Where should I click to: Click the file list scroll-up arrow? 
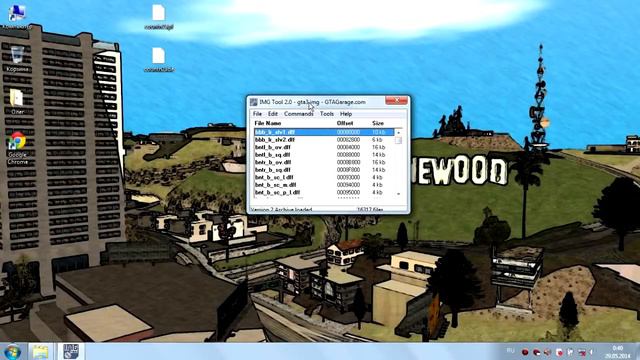pos(398,133)
